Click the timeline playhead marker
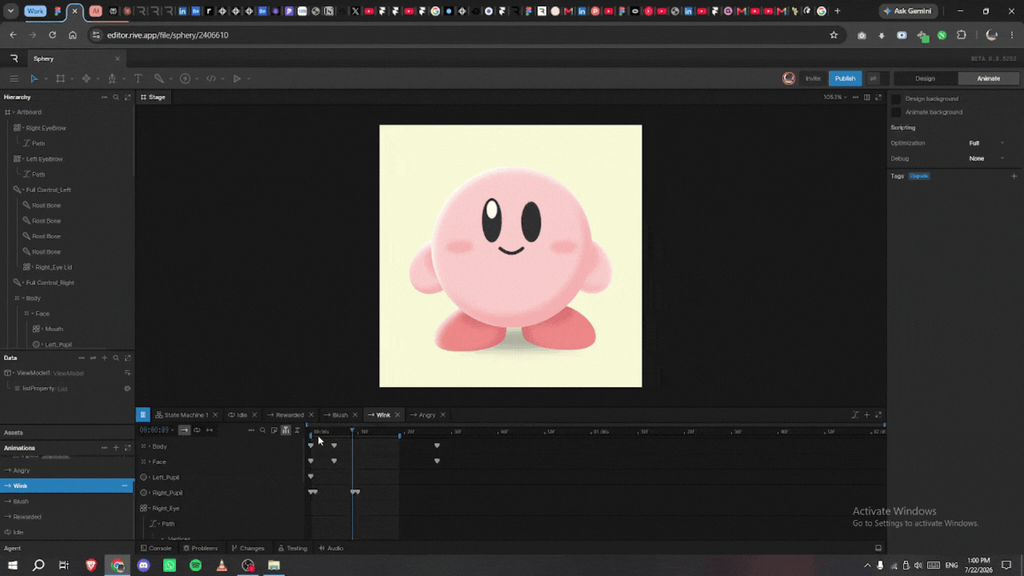 coord(352,431)
